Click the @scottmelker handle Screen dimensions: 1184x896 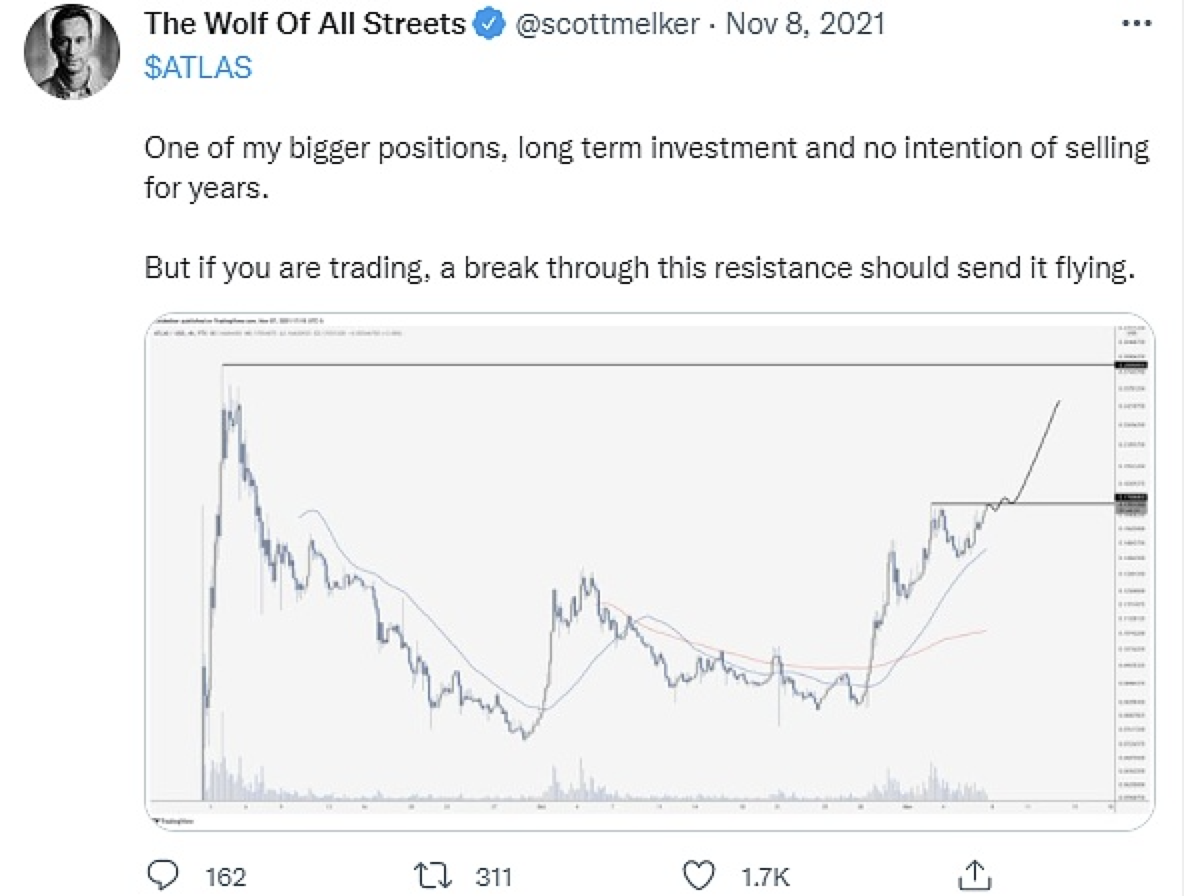tap(607, 24)
